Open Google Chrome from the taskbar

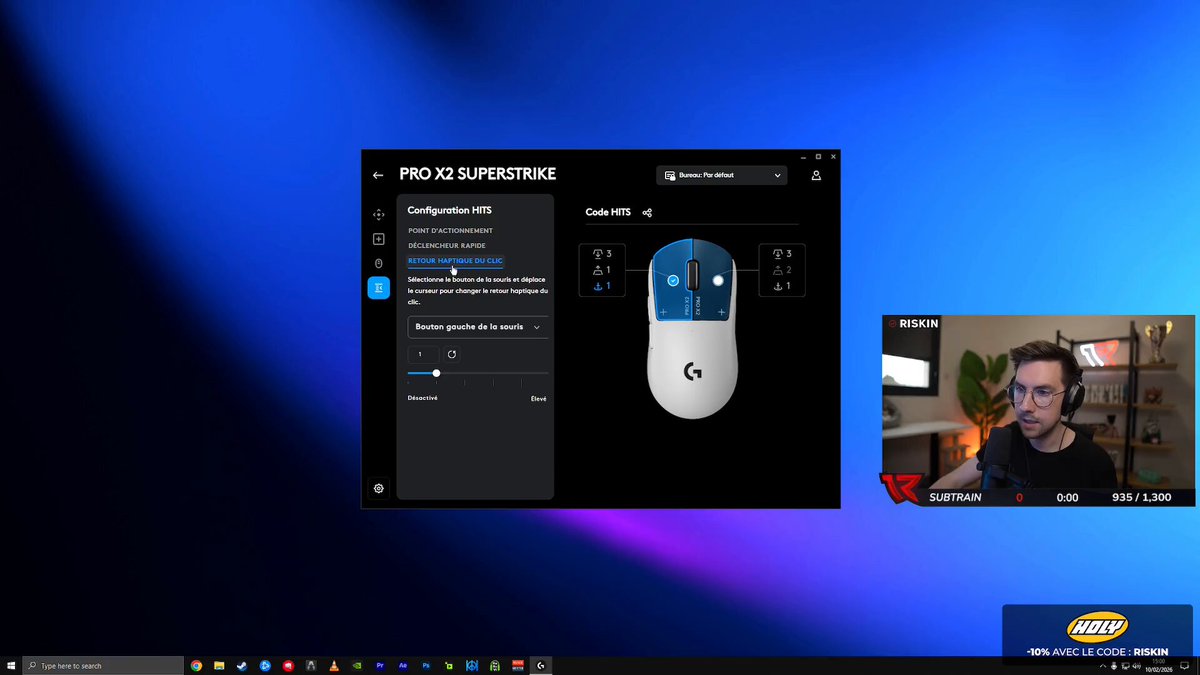coord(196,665)
